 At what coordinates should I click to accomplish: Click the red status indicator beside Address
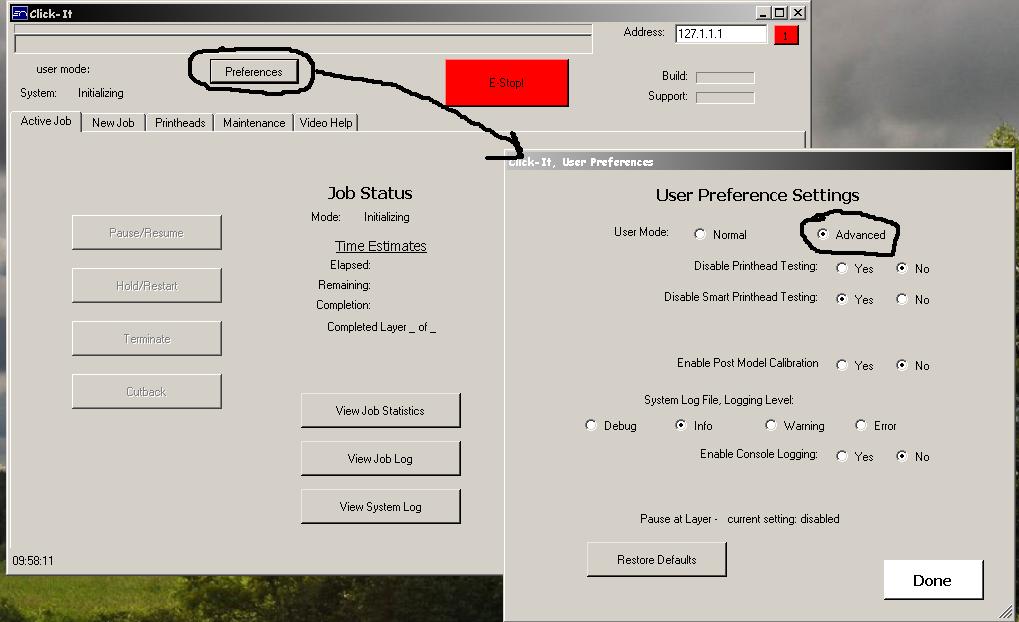(x=786, y=35)
